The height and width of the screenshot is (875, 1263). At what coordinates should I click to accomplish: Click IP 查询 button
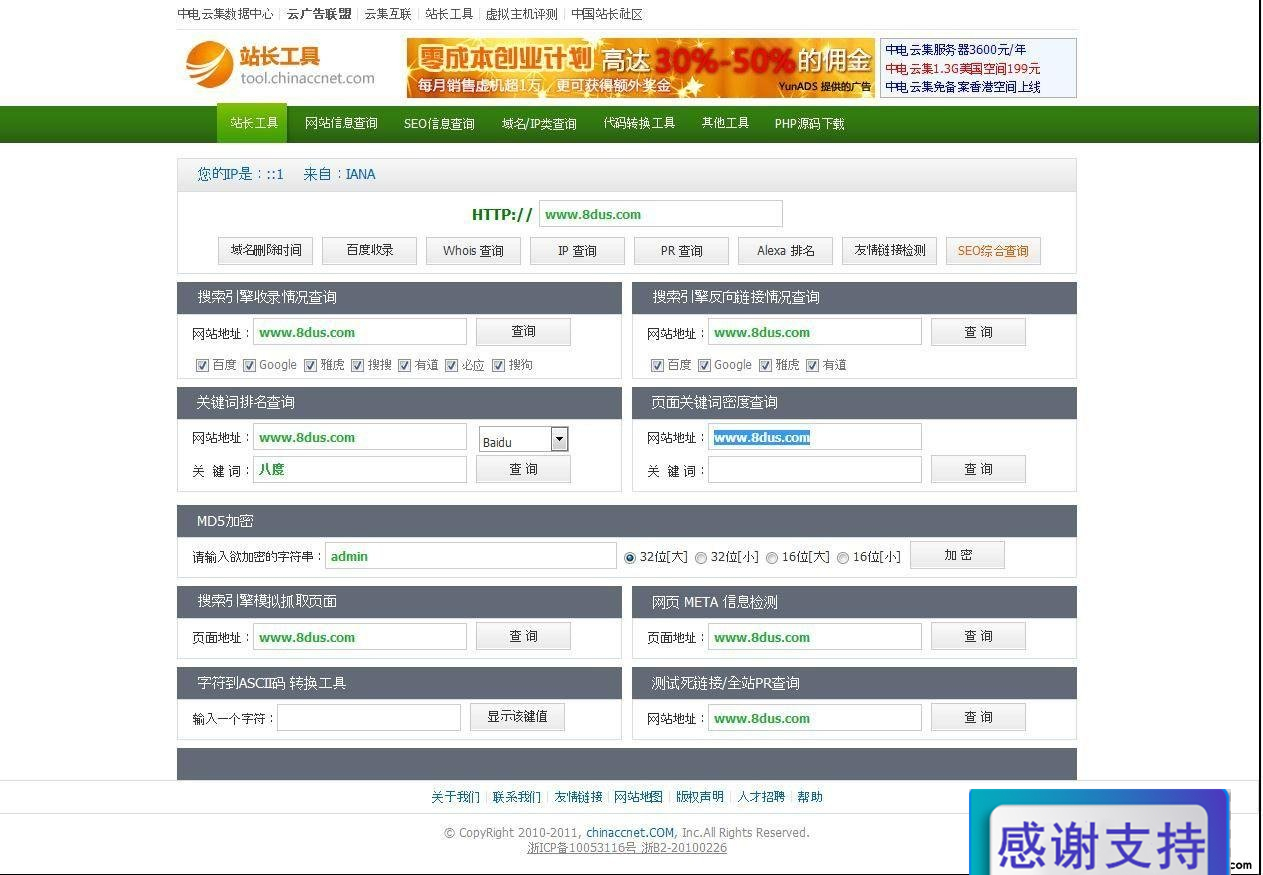(577, 251)
